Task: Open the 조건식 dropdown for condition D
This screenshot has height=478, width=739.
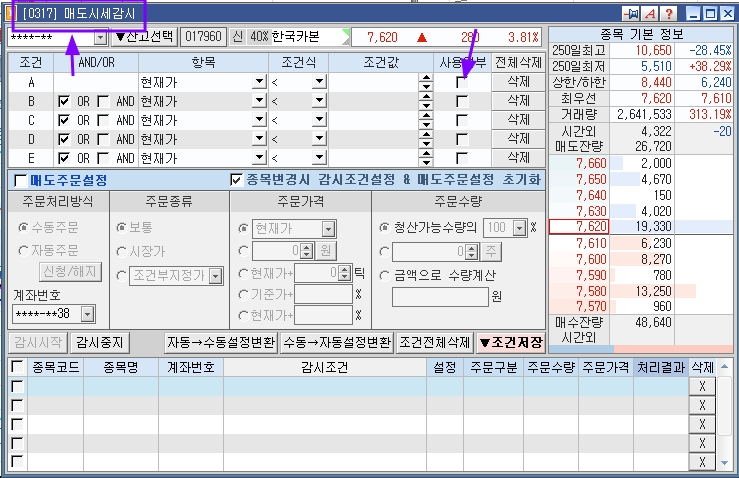Action: [320, 139]
